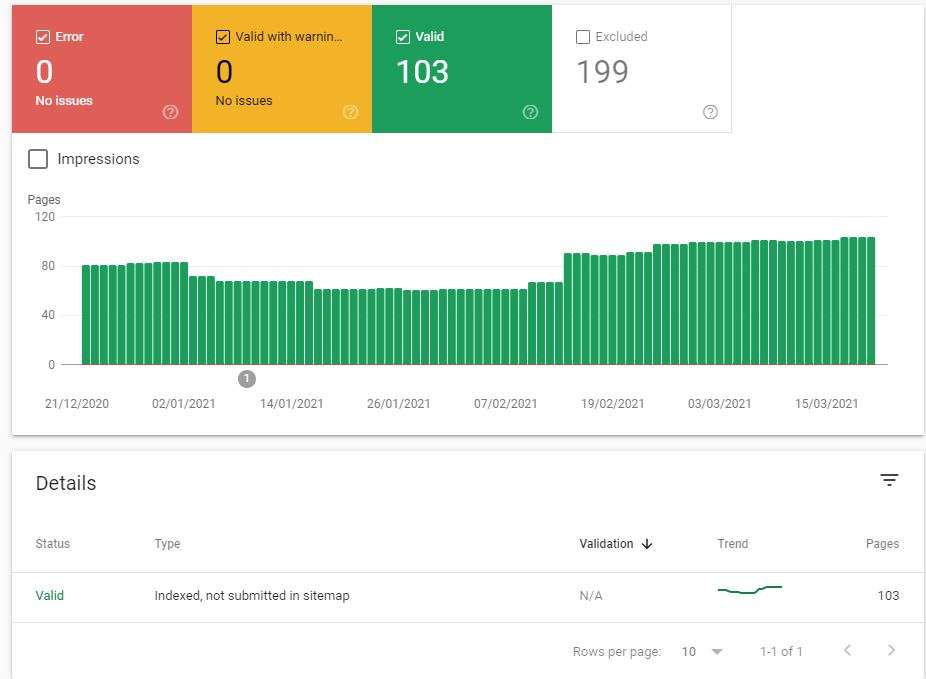The image size is (926, 679).
Task: Open the Valid status row link
Action: (50, 596)
